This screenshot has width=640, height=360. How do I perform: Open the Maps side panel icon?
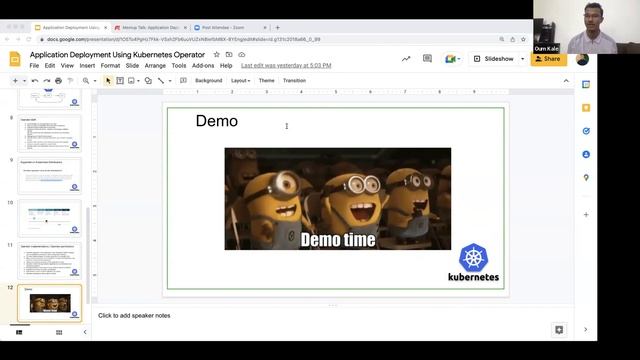point(586,178)
